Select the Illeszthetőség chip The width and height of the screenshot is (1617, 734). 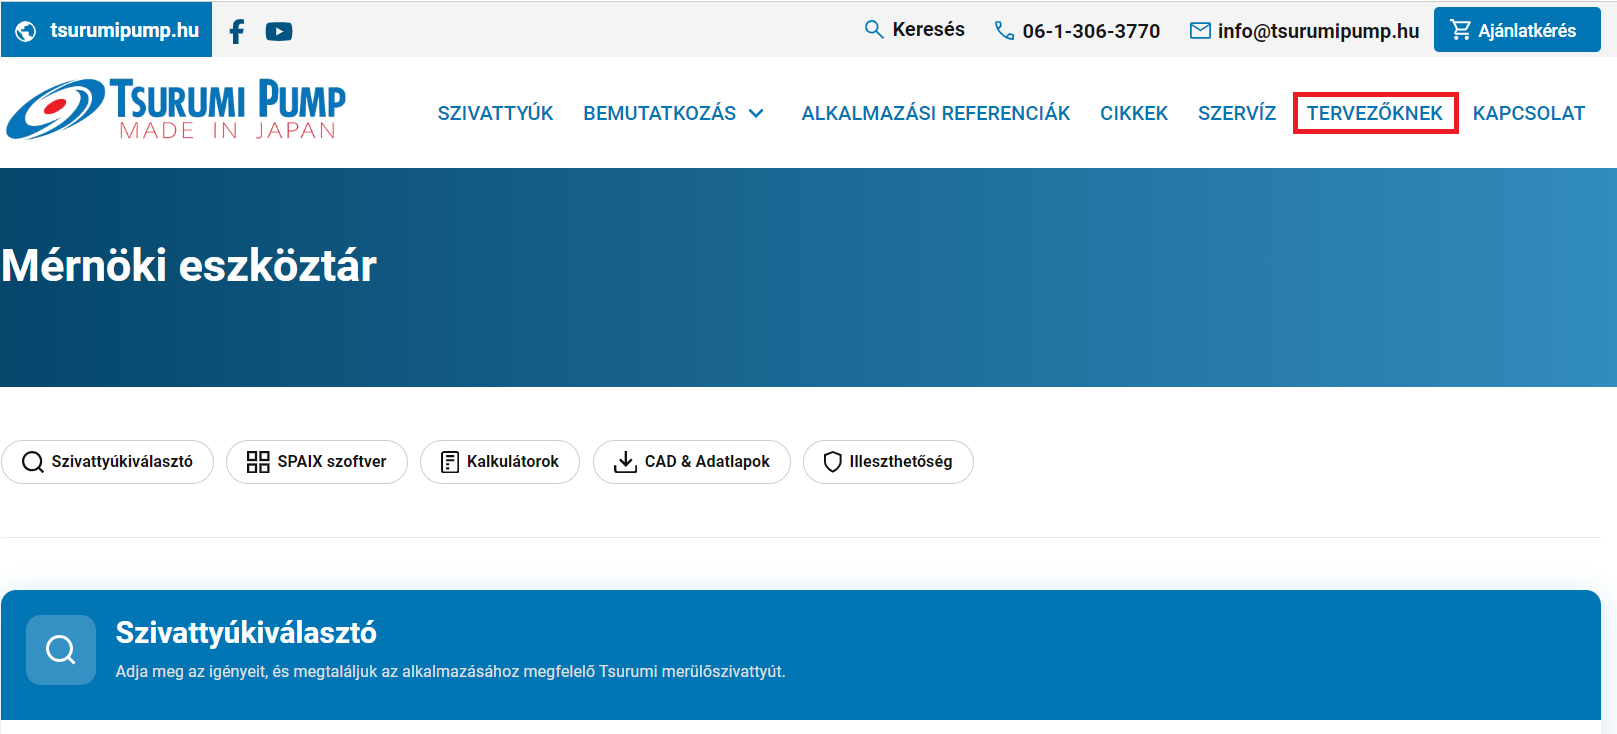tap(888, 462)
